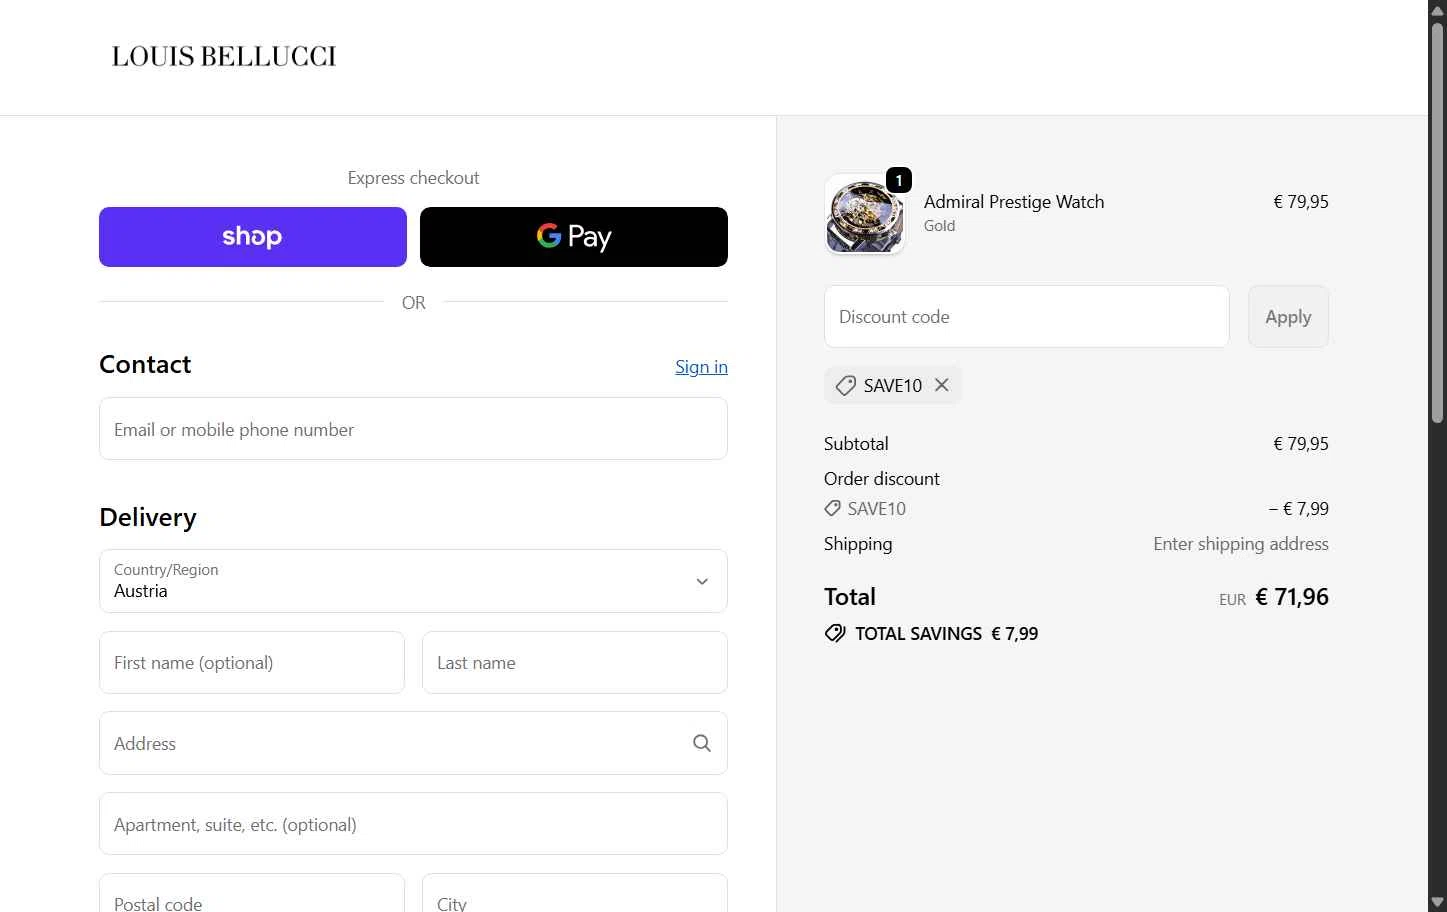
Task: Select the Subtotal label
Action: (x=856, y=444)
